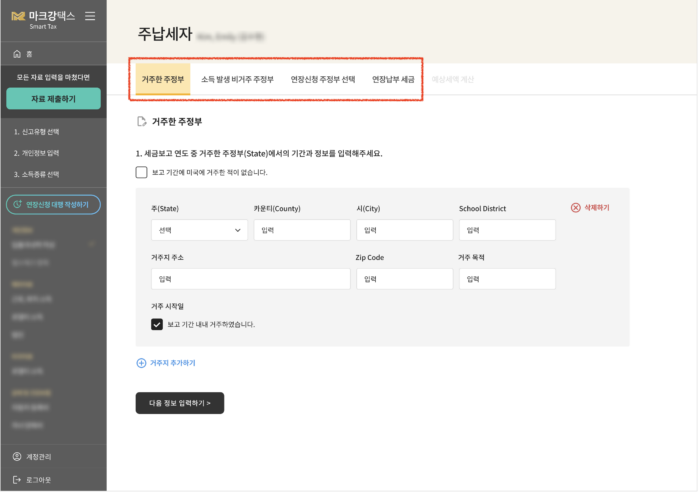Open the 연장신청 주정부 선택 tab

322,78
